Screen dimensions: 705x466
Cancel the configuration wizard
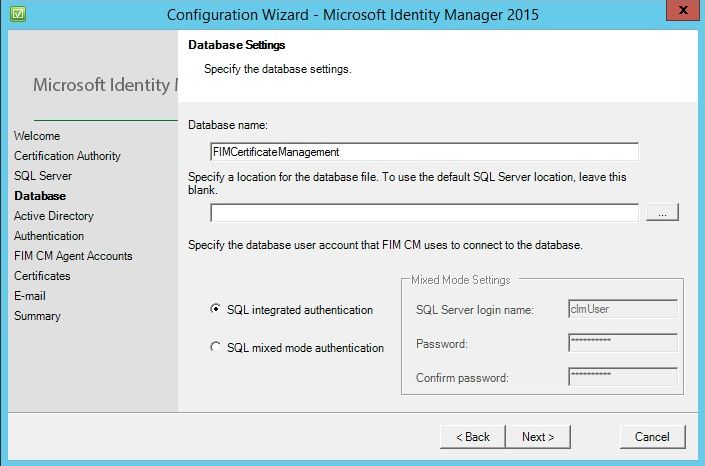(652, 437)
